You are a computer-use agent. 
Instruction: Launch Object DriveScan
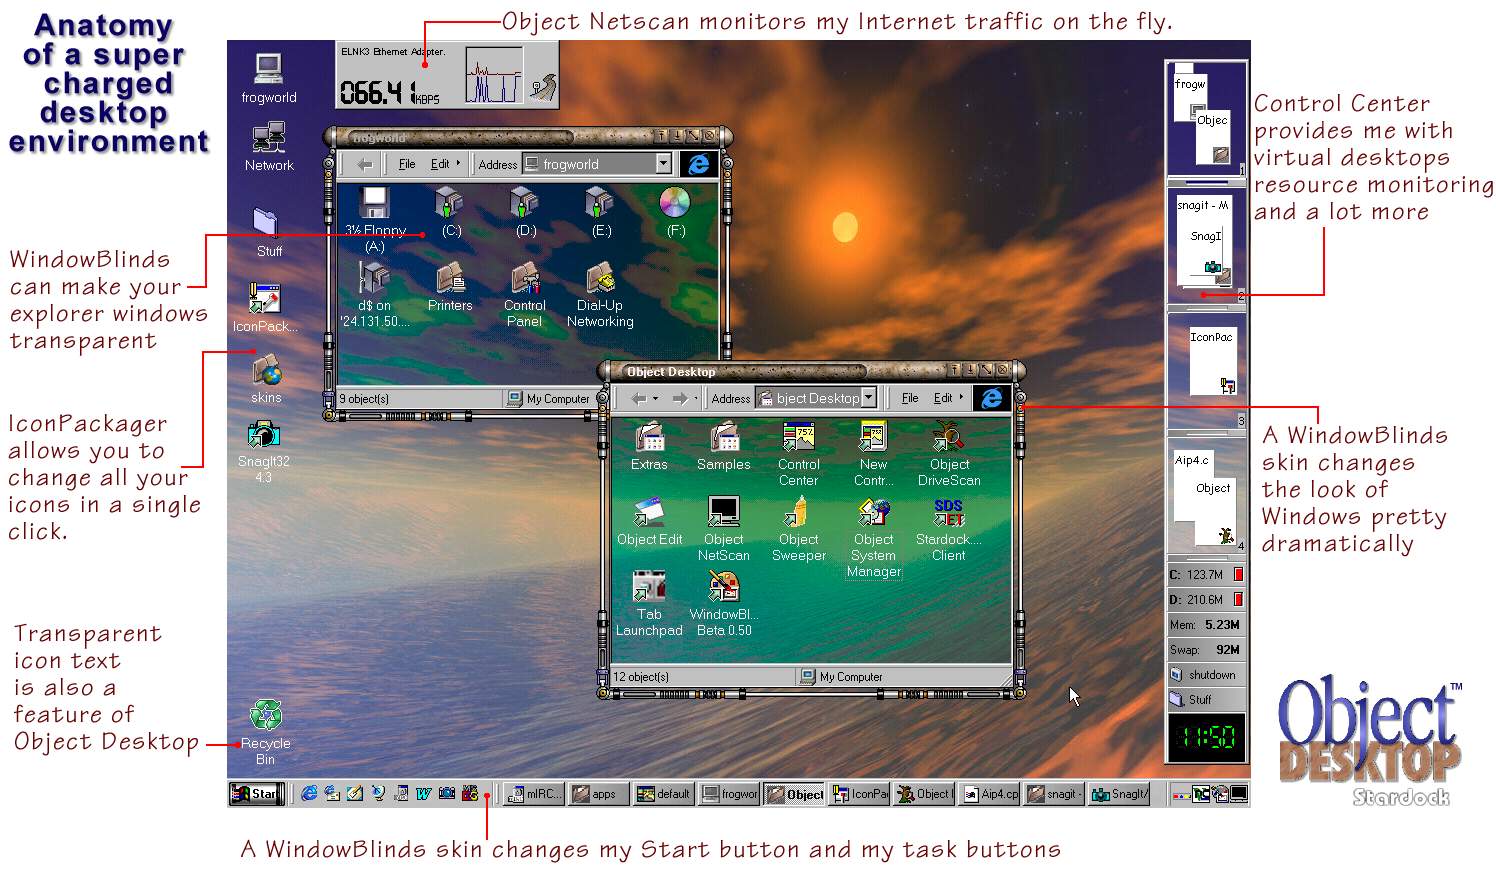pyautogui.click(x=949, y=454)
